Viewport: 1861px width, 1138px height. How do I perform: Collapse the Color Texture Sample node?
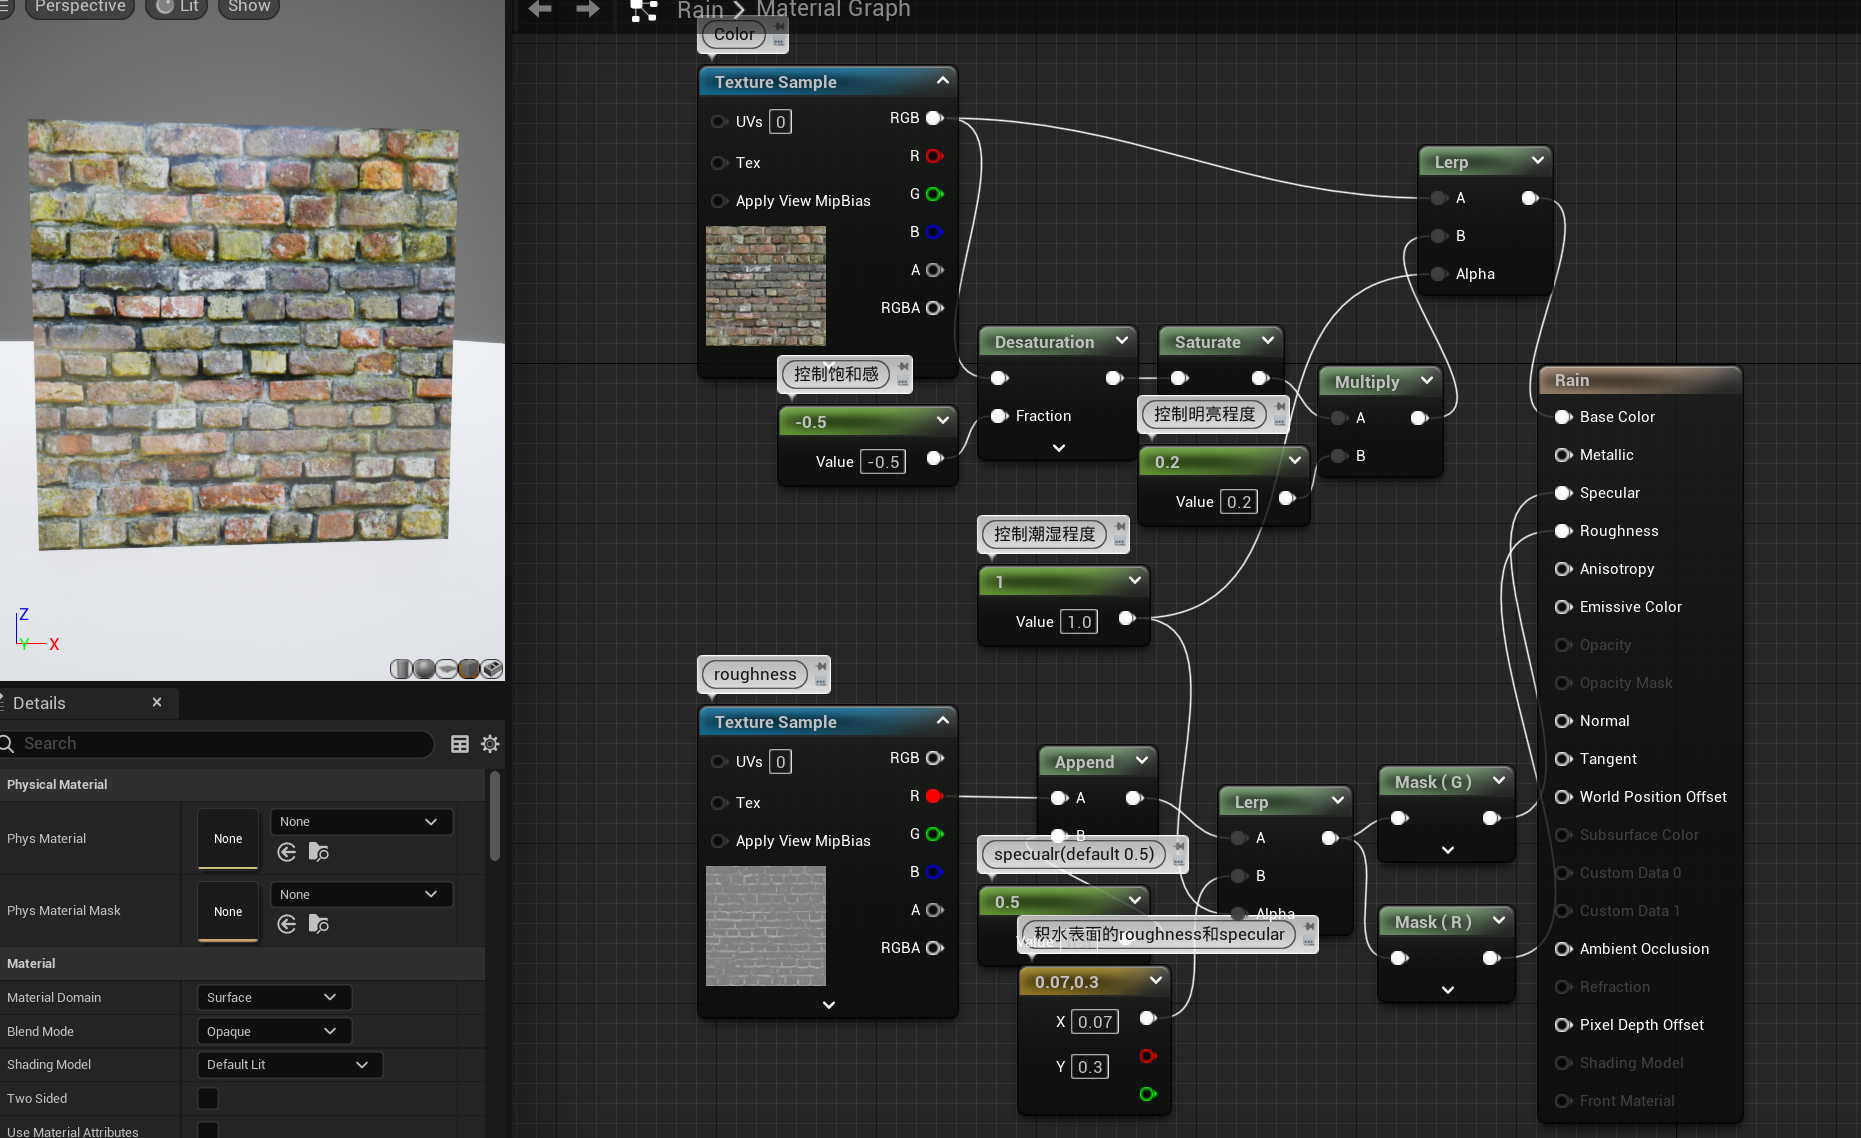coord(942,80)
